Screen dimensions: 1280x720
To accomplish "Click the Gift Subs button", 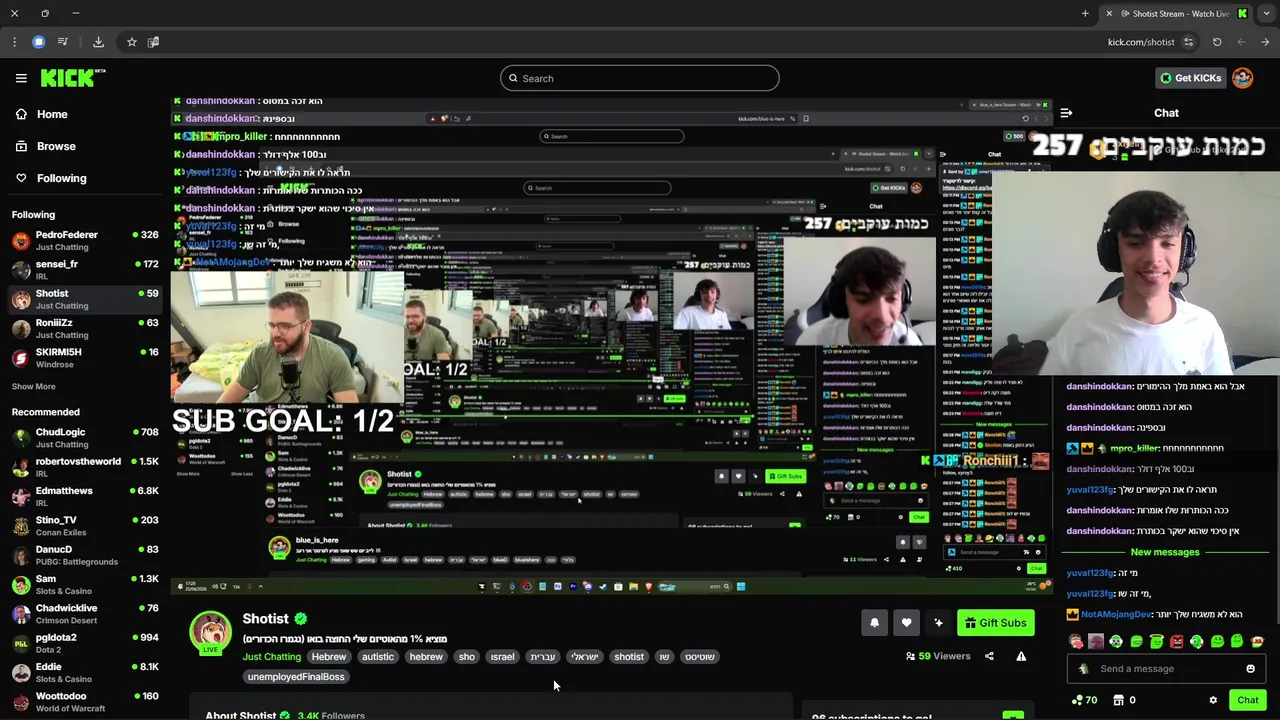I will coord(995,623).
